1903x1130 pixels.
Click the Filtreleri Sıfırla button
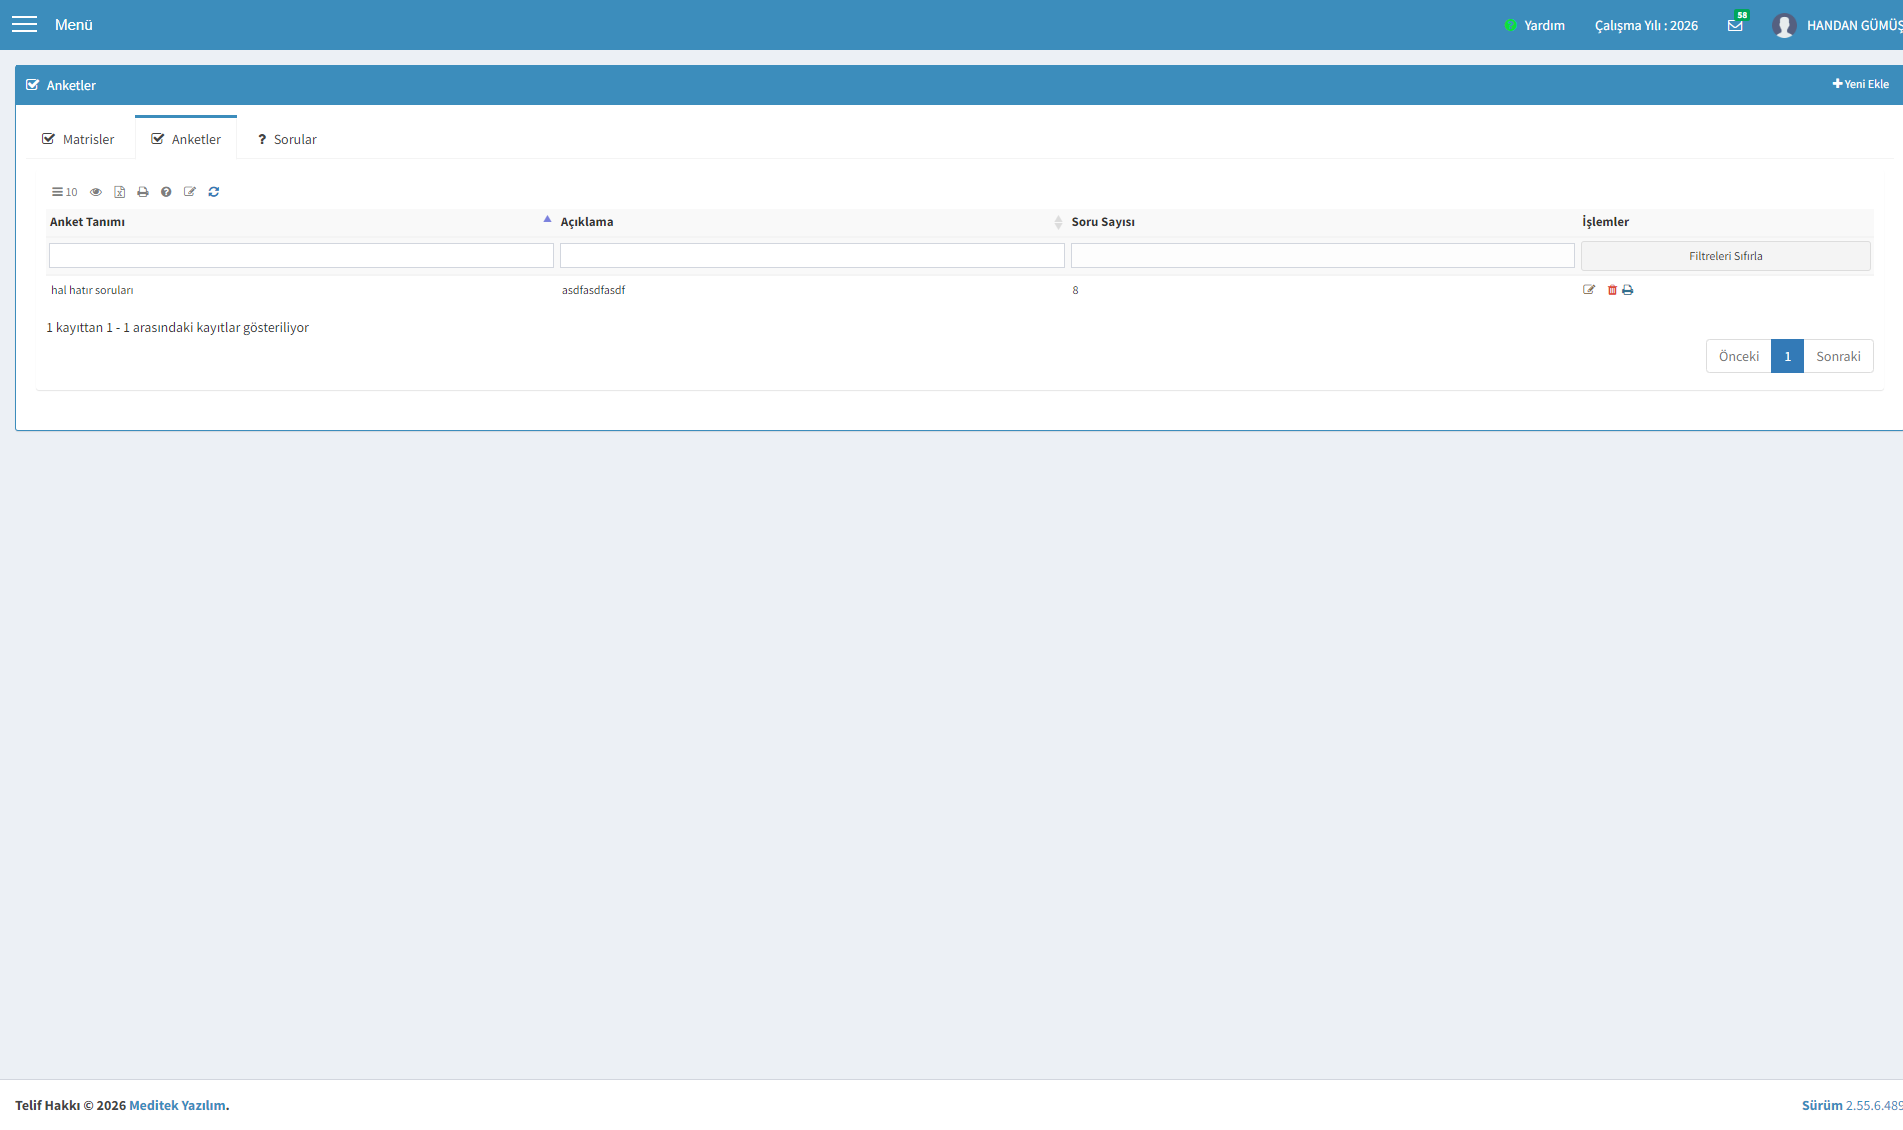tap(1726, 256)
